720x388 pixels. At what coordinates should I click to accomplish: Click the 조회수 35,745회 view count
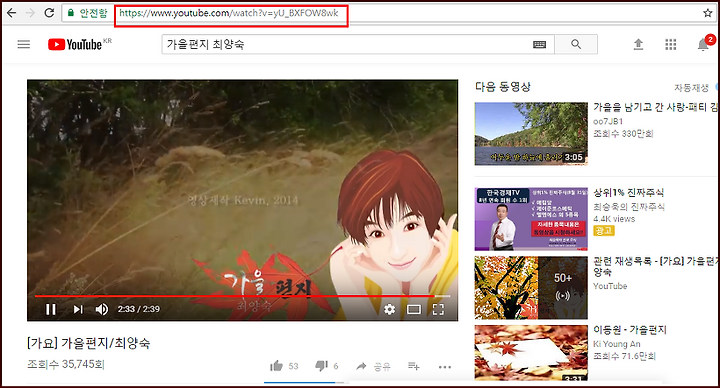tap(66, 365)
